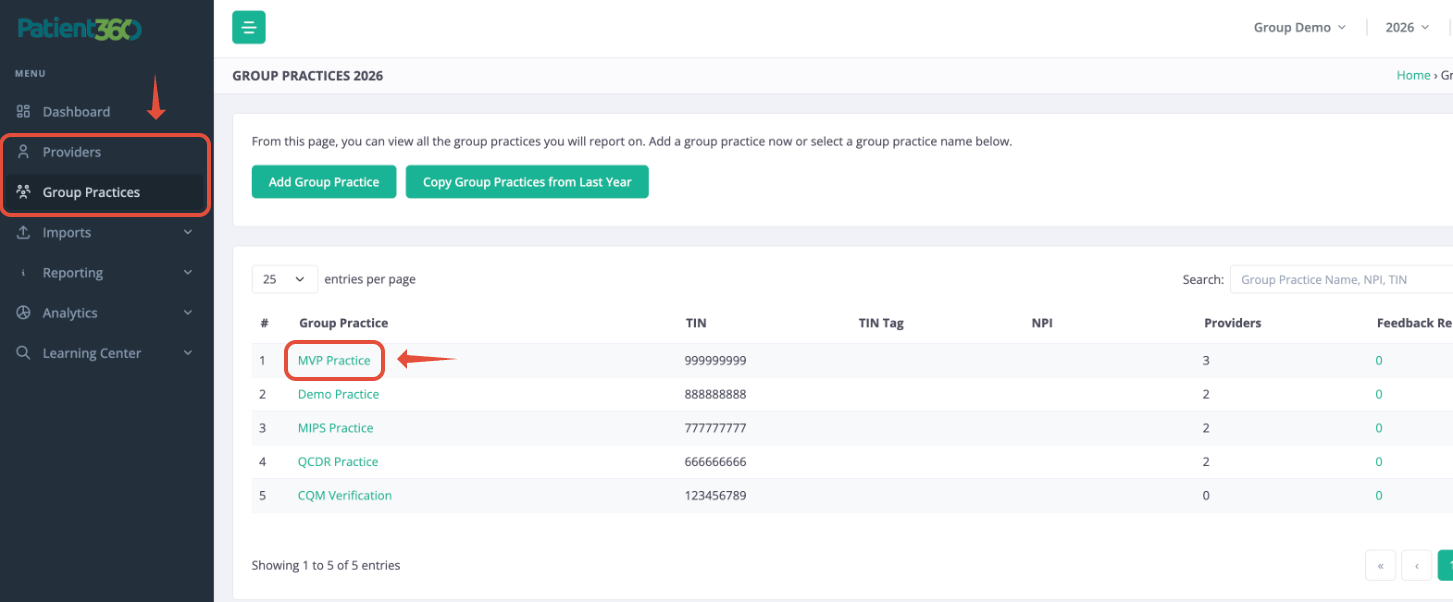Viewport: 1453px width, 602px height.
Task: Open the Reporting menu label
Action: pos(73,273)
